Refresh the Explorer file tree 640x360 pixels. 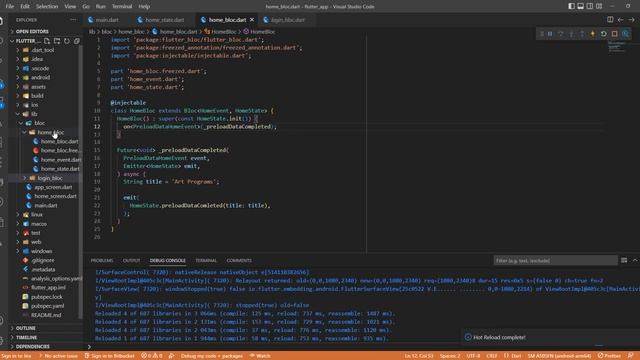click(x=67, y=41)
